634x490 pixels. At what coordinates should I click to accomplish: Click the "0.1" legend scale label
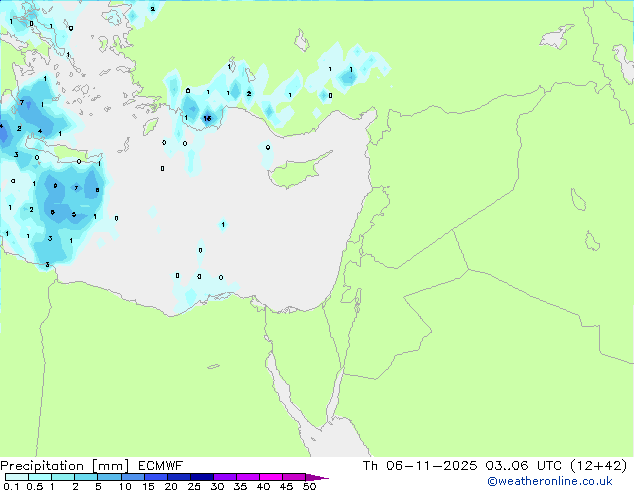click(11, 486)
